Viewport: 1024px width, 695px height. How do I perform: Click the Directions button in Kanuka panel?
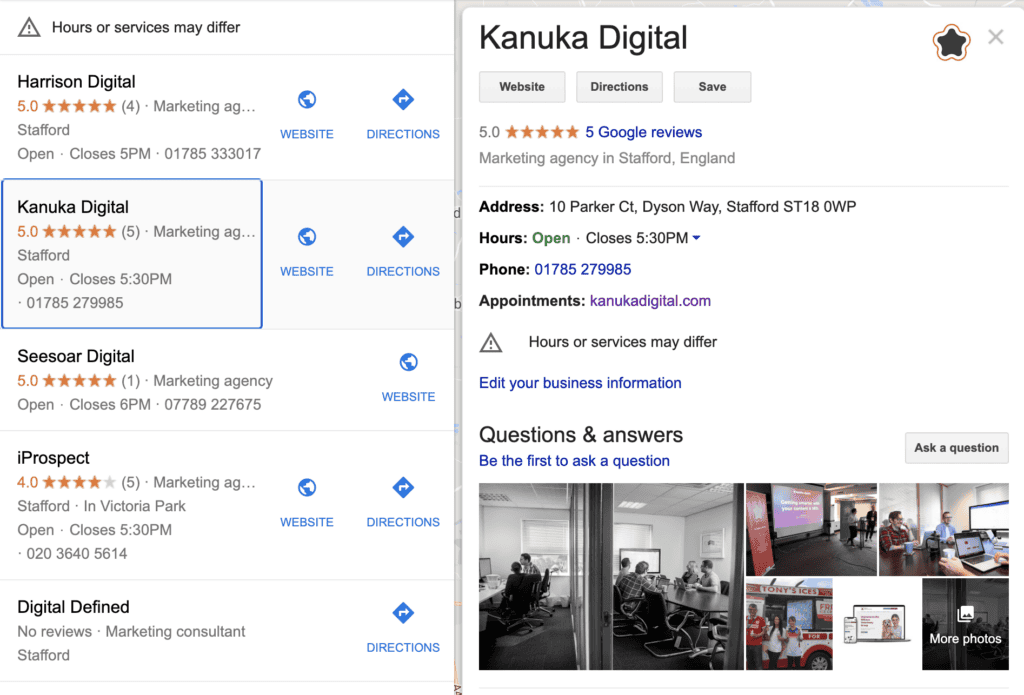coord(619,87)
